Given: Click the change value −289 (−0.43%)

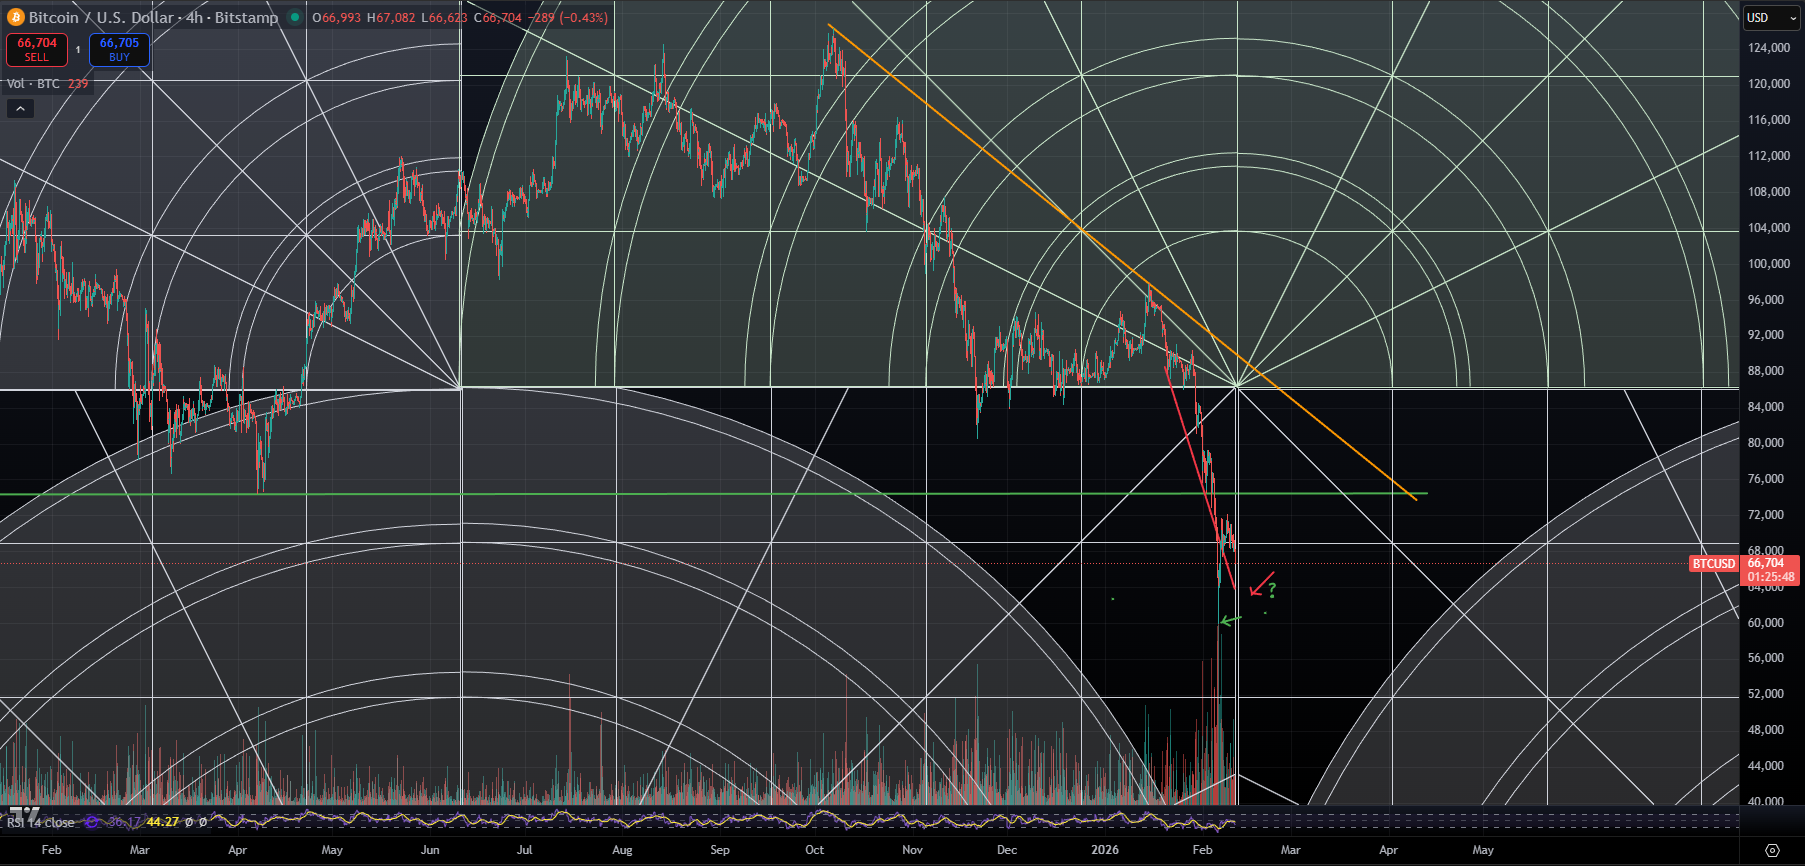Looking at the screenshot, I should [x=568, y=17].
